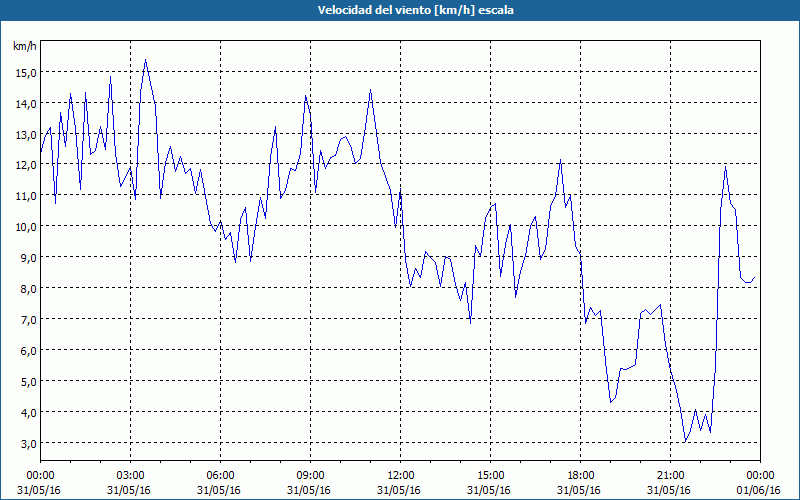The height and width of the screenshot is (500, 800).
Task: Select the 6,0 y-axis value
Action: pyautogui.click(x=28, y=351)
